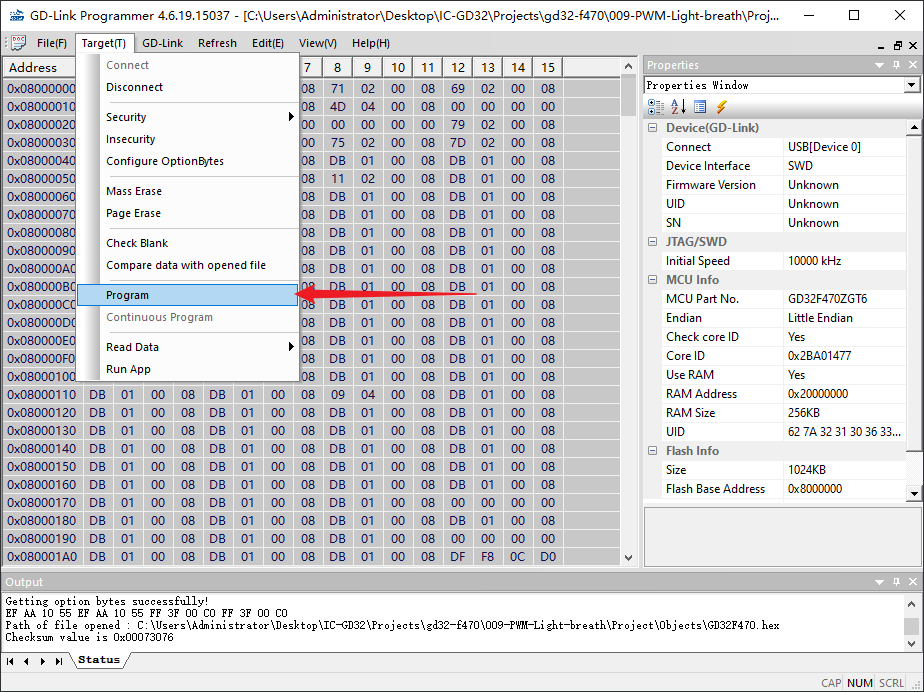Click the Address column header
This screenshot has height=692, width=924.
(41, 67)
